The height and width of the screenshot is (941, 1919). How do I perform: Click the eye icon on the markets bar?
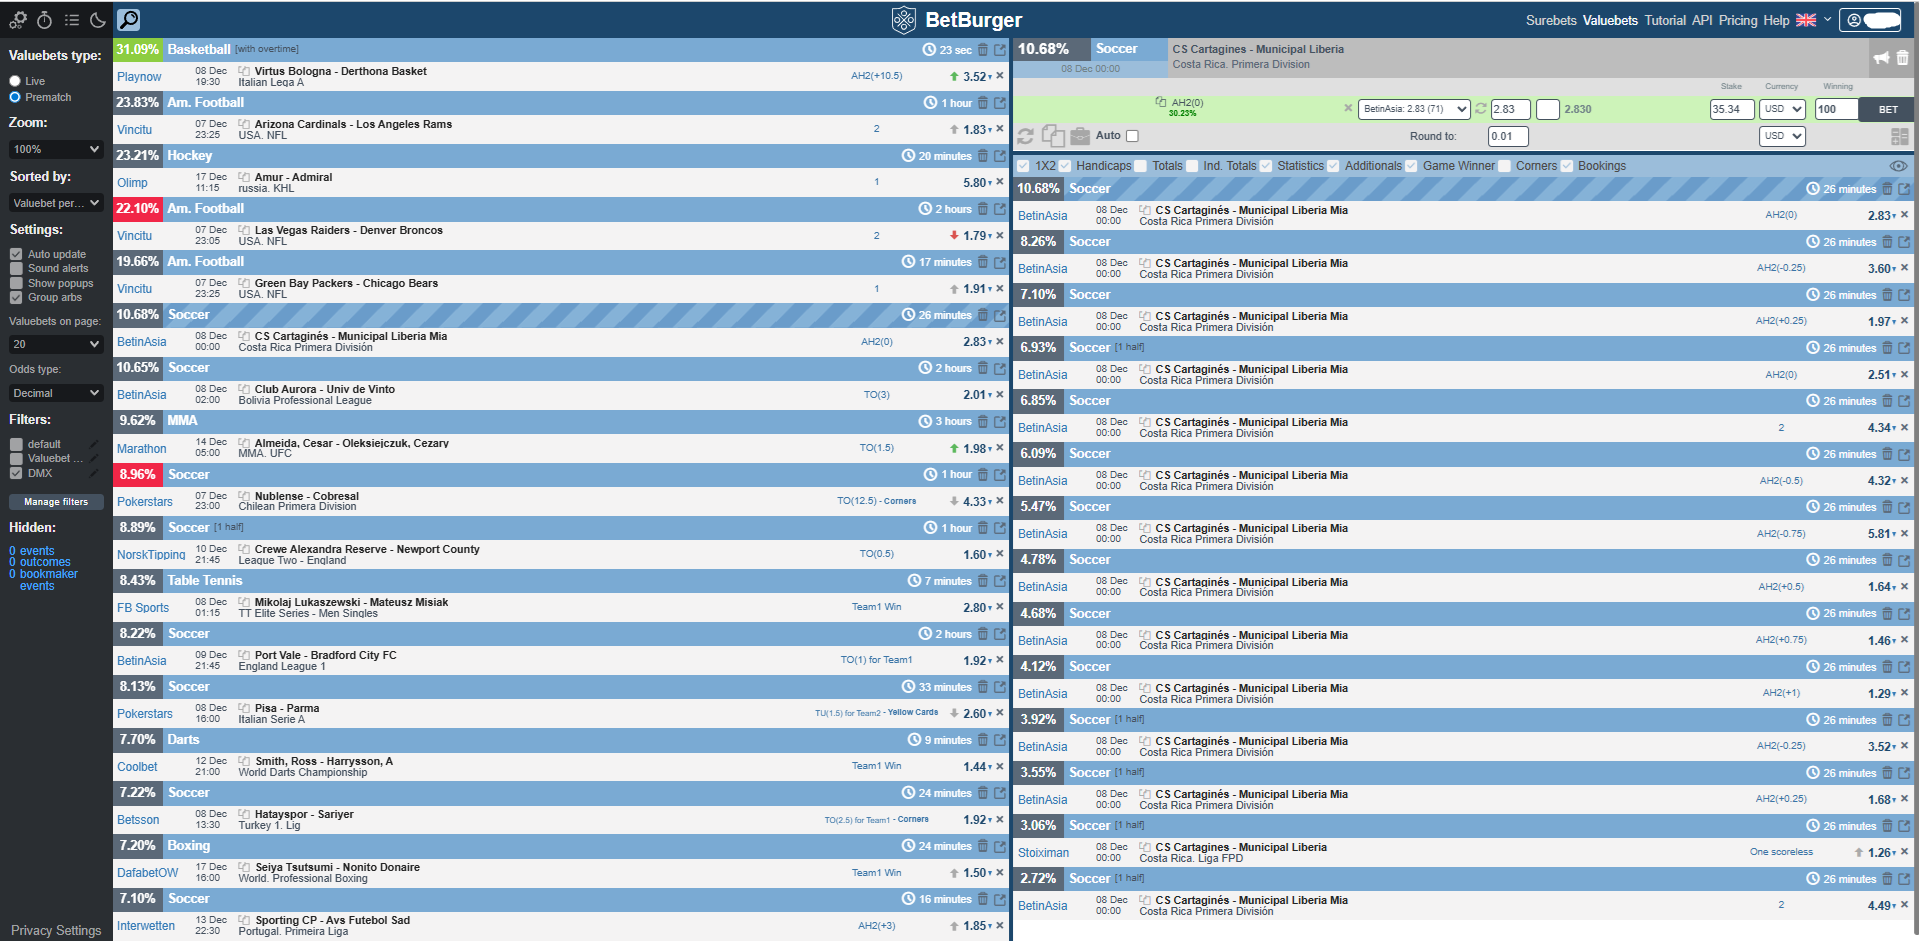(x=1898, y=167)
